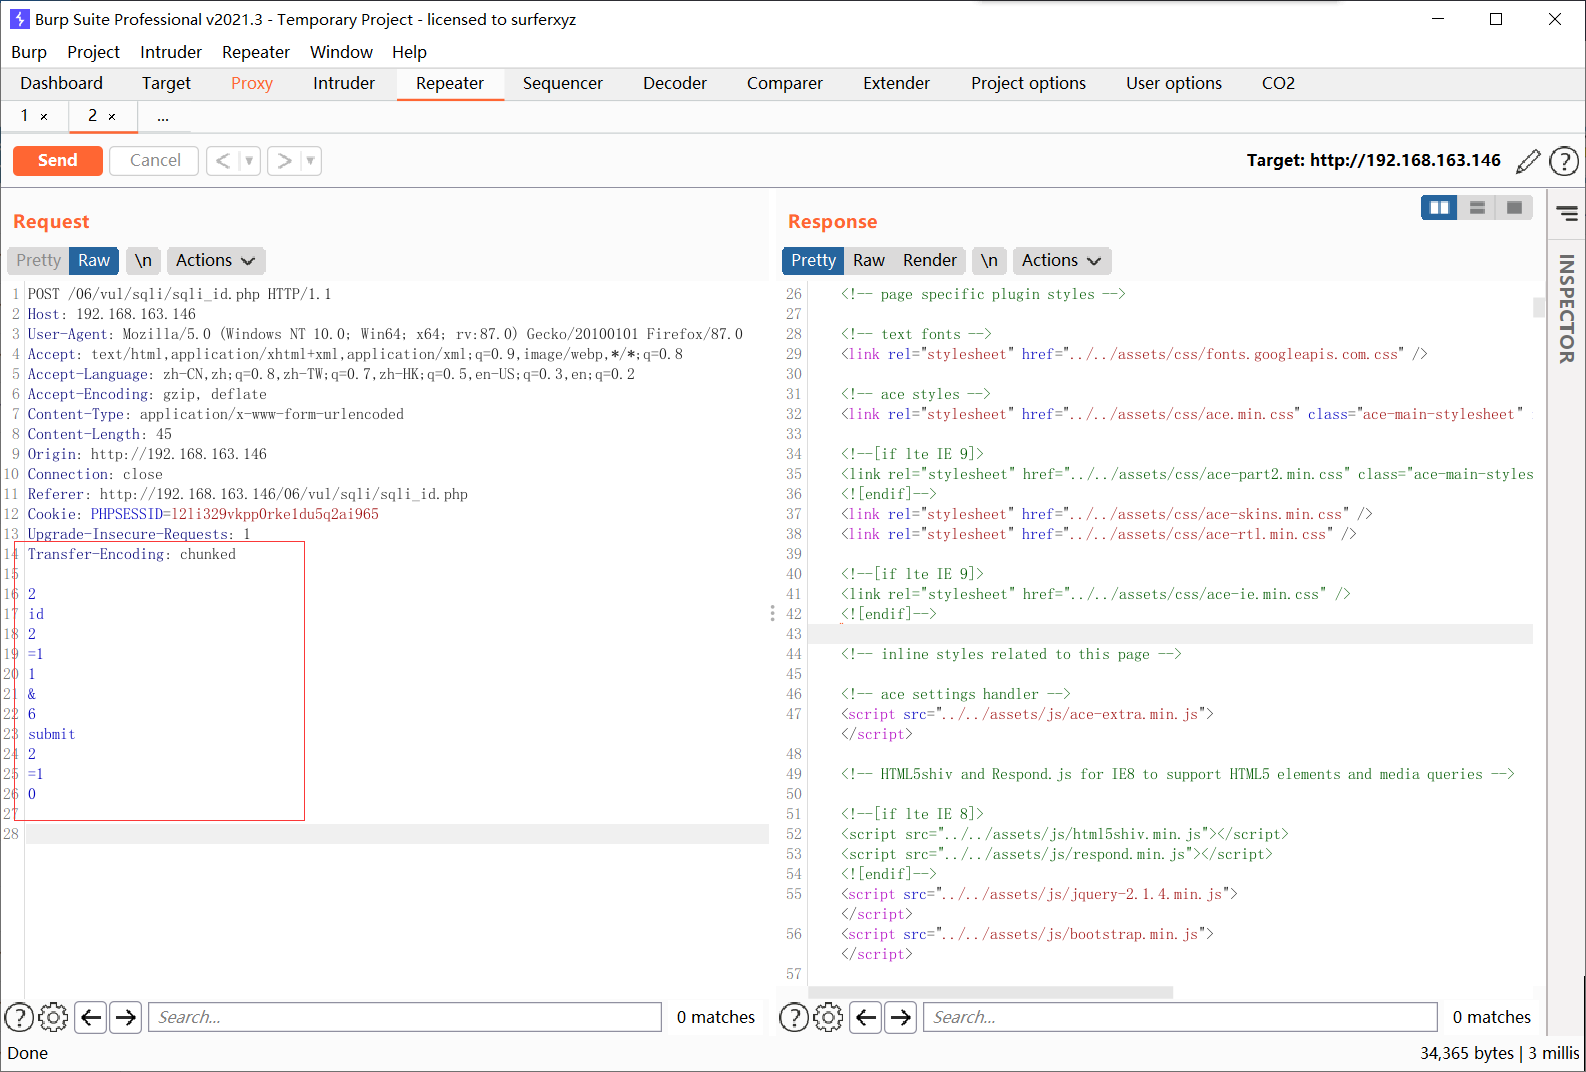Select Pretty view in Request panel
The height and width of the screenshot is (1072, 1586).
tap(38, 260)
